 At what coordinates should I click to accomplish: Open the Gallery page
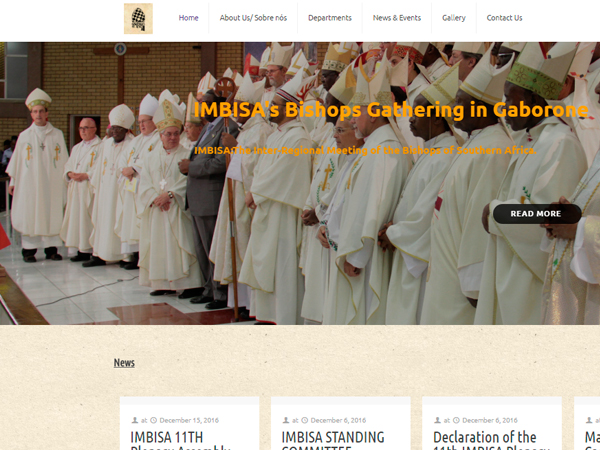453,18
